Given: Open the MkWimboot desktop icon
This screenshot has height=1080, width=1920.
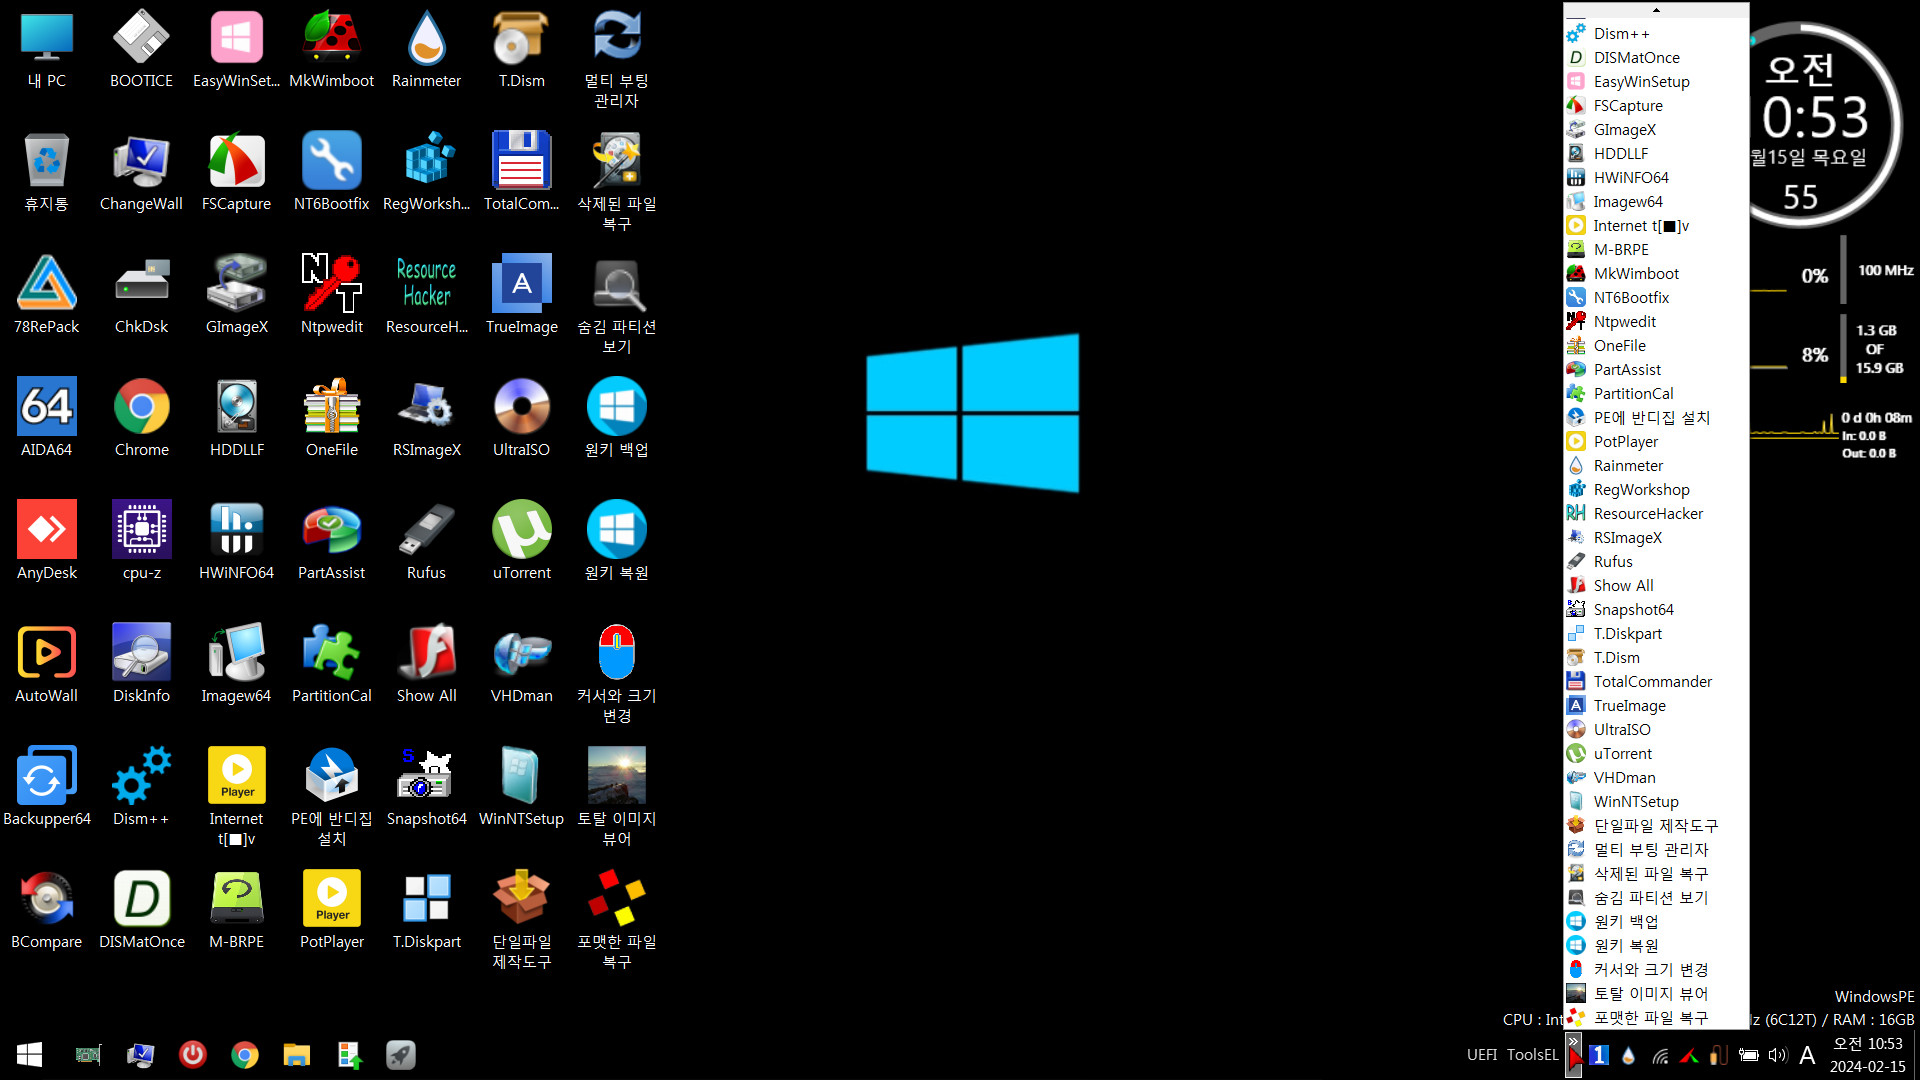Looking at the screenshot, I should 331,50.
